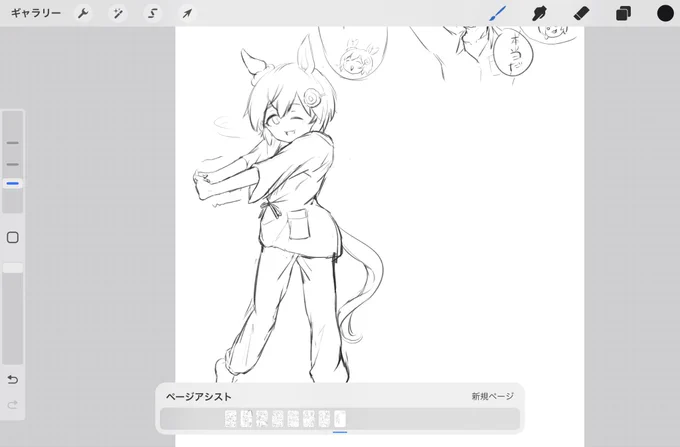This screenshot has width=680, height=447.
Task: Redo the last undone action
Action: (13, 405)
